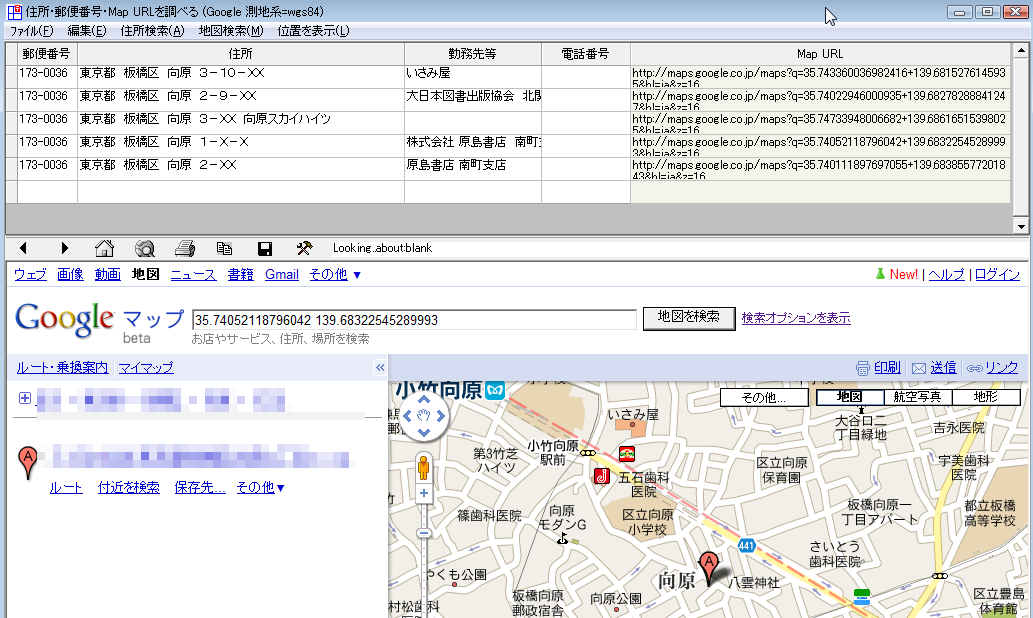This screenshot has width=1033, height=618.
Task: Go forward with the right arrow toolbar button
Action: pos(64,248)
